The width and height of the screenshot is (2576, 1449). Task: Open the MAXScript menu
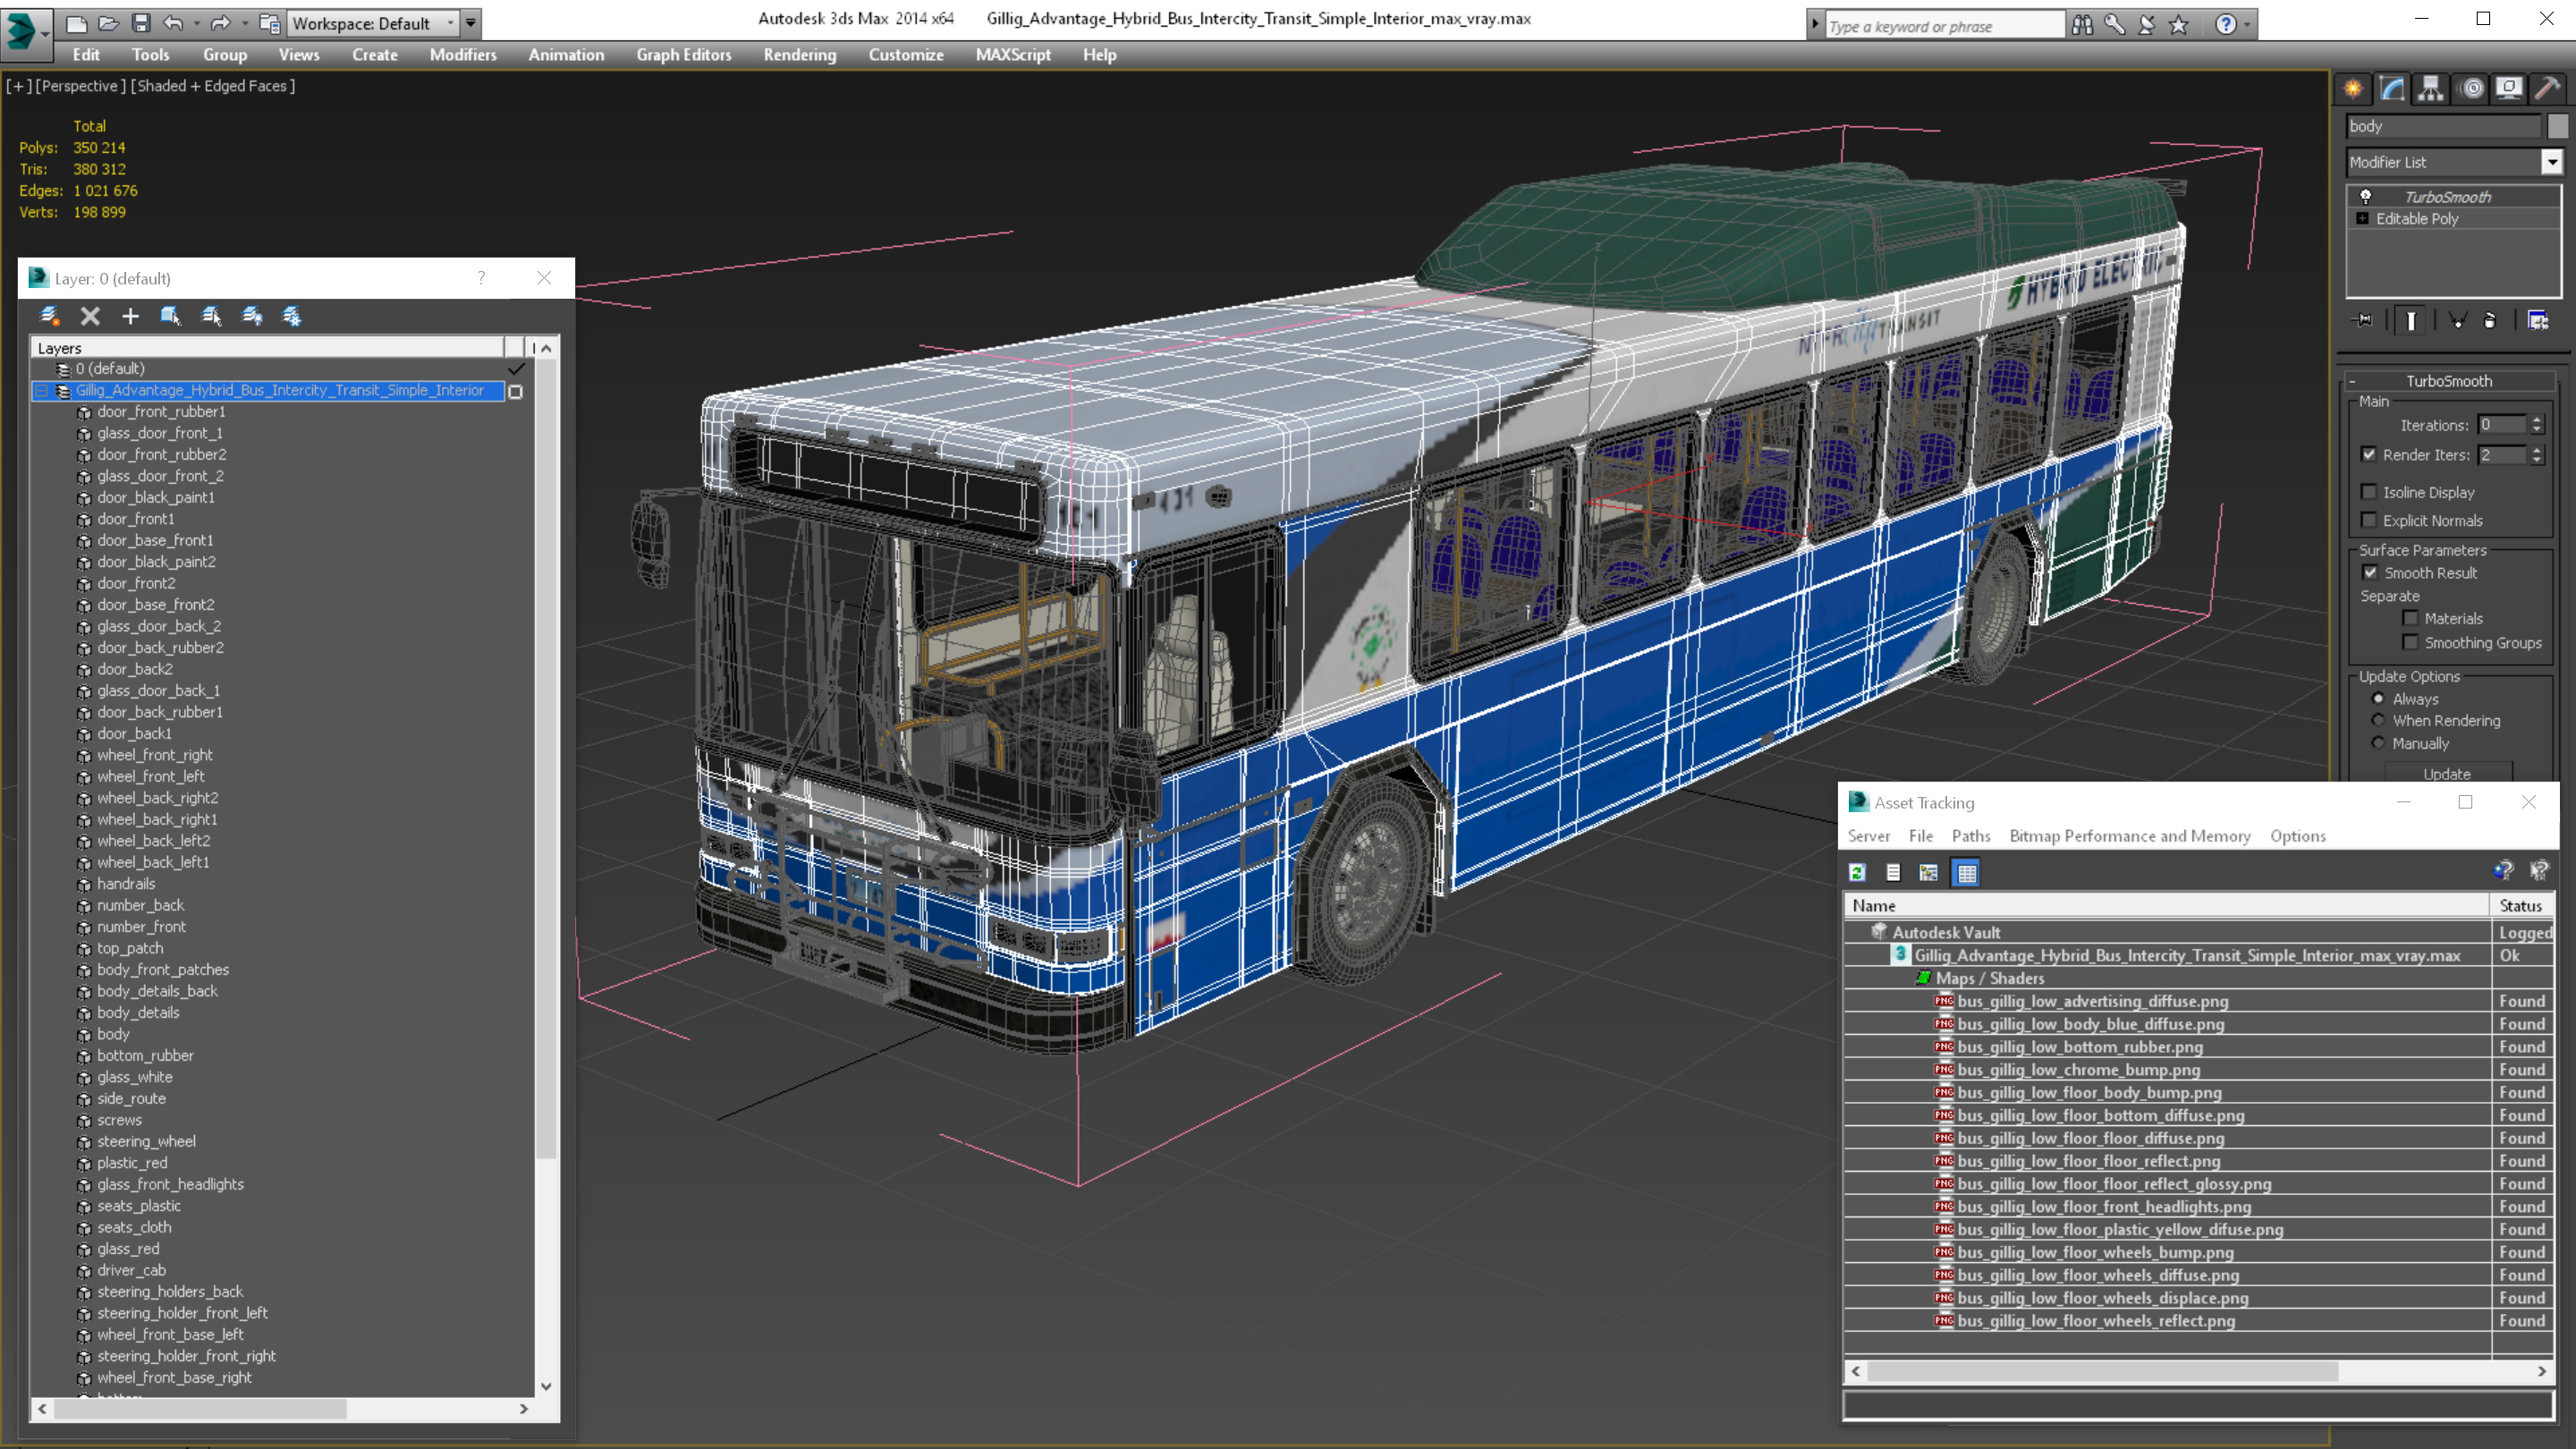click(x=1013, y=54)
